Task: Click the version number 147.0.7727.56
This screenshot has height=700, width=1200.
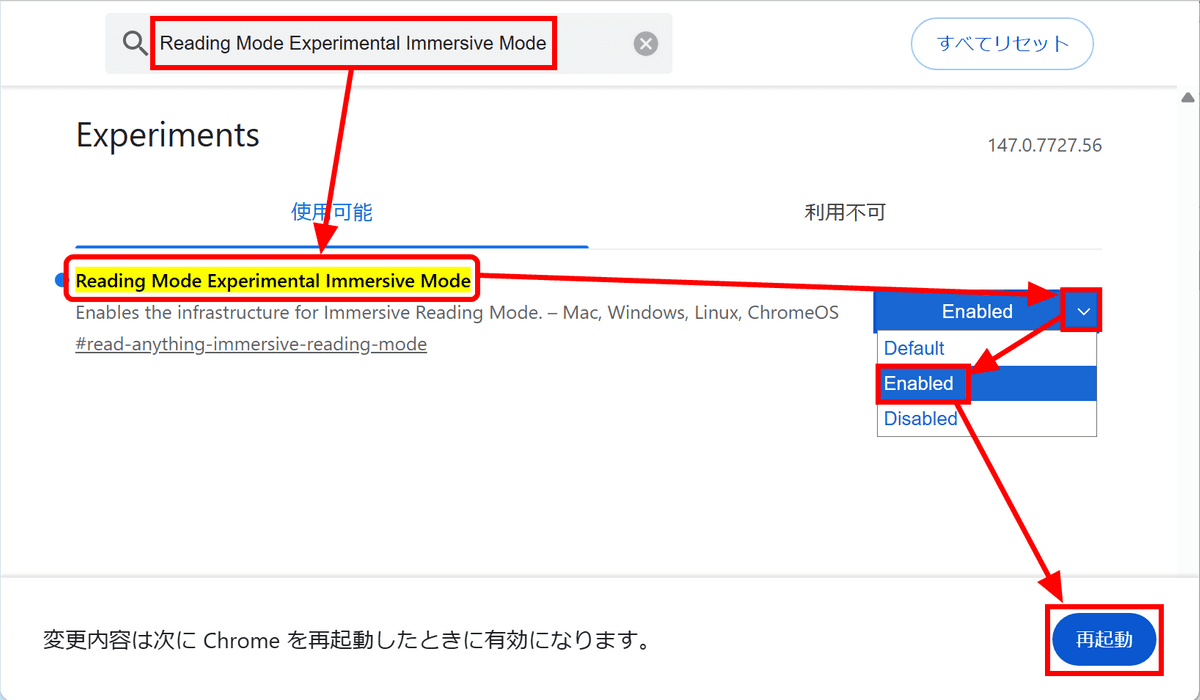Action: [x=1045, y=146]
